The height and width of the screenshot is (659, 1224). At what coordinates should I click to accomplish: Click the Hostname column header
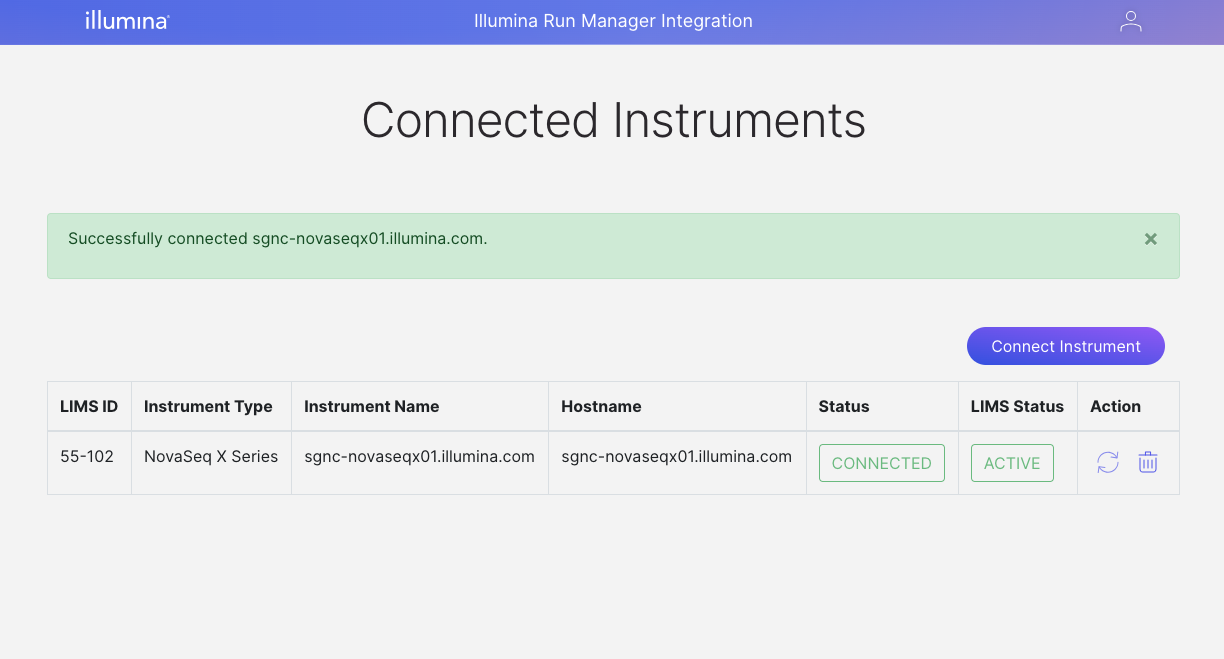tap(601, 406)
